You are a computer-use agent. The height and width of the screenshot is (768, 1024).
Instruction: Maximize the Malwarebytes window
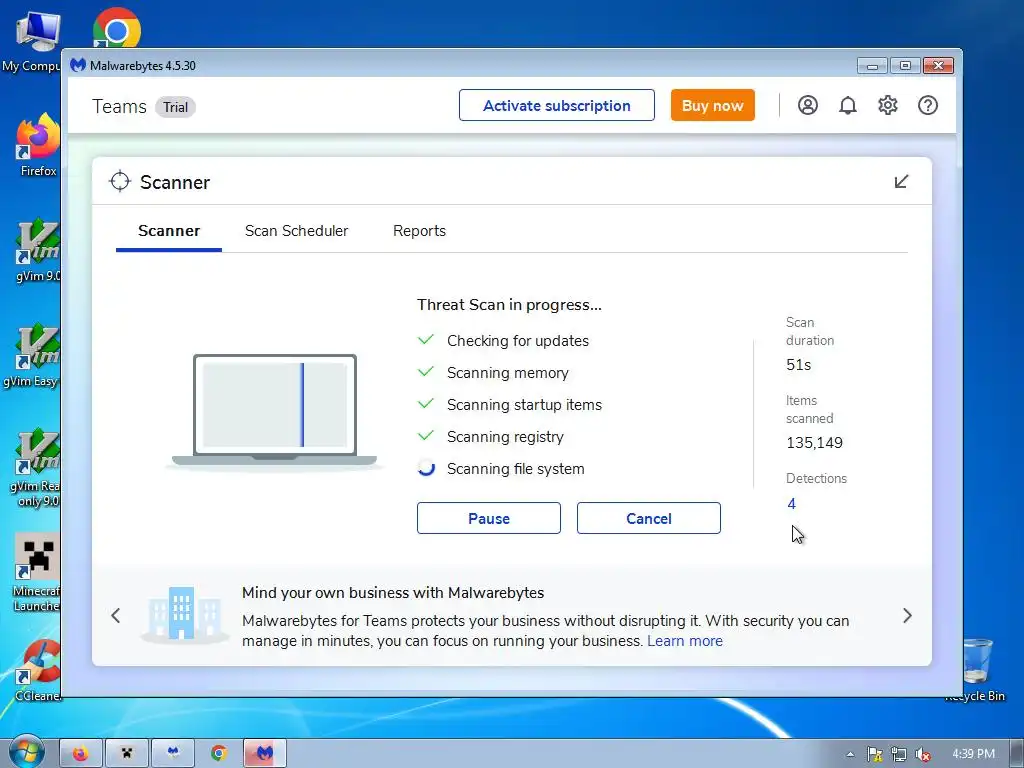coord(905,66)
